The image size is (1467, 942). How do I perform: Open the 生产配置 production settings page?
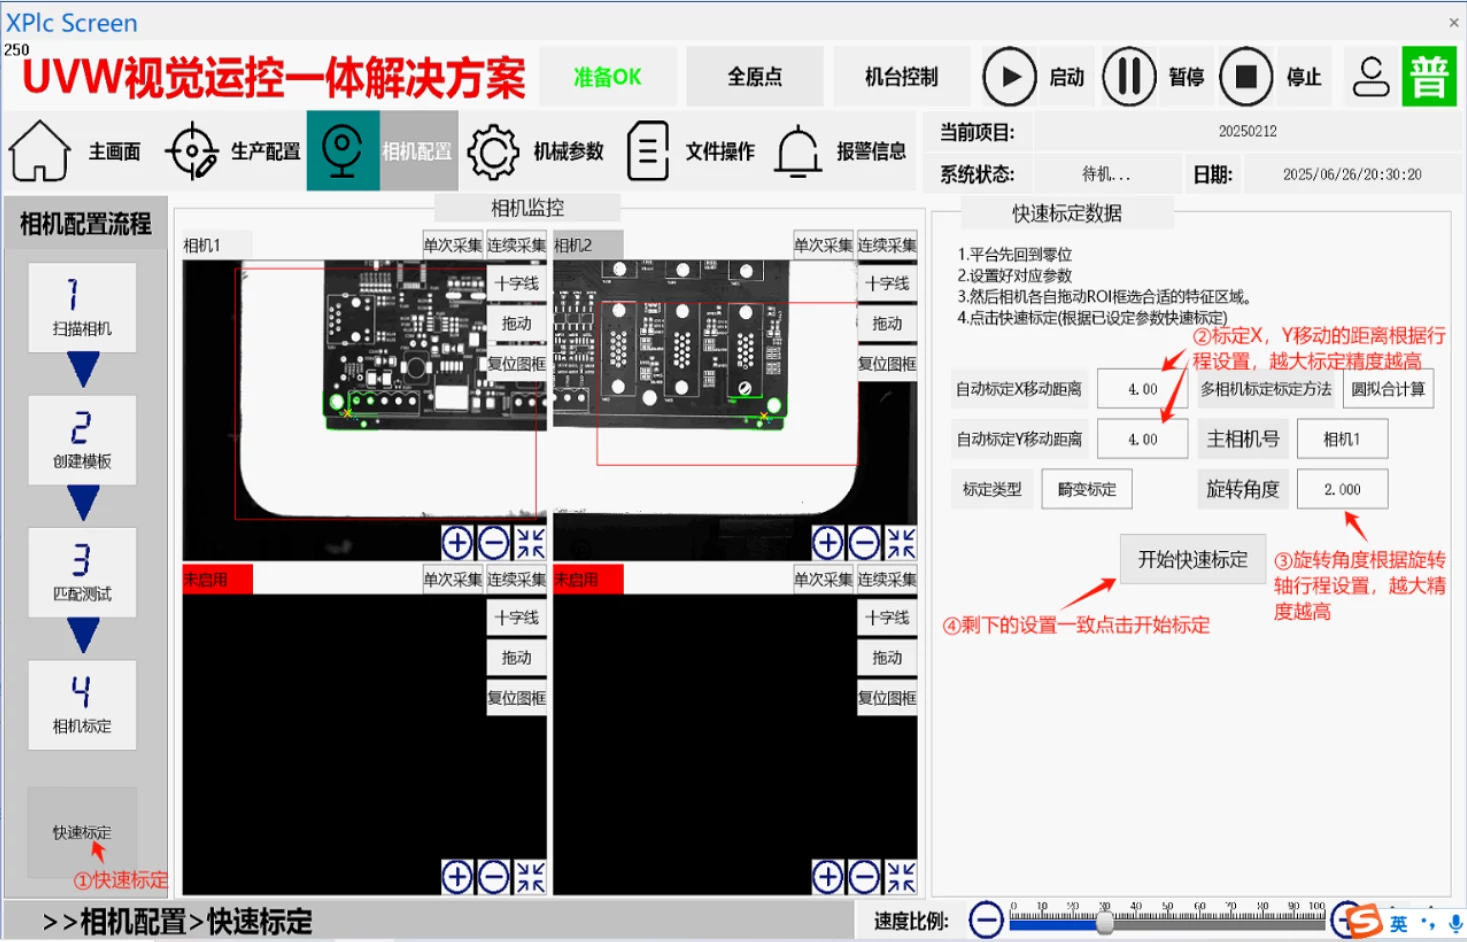[x=232, y=151]
